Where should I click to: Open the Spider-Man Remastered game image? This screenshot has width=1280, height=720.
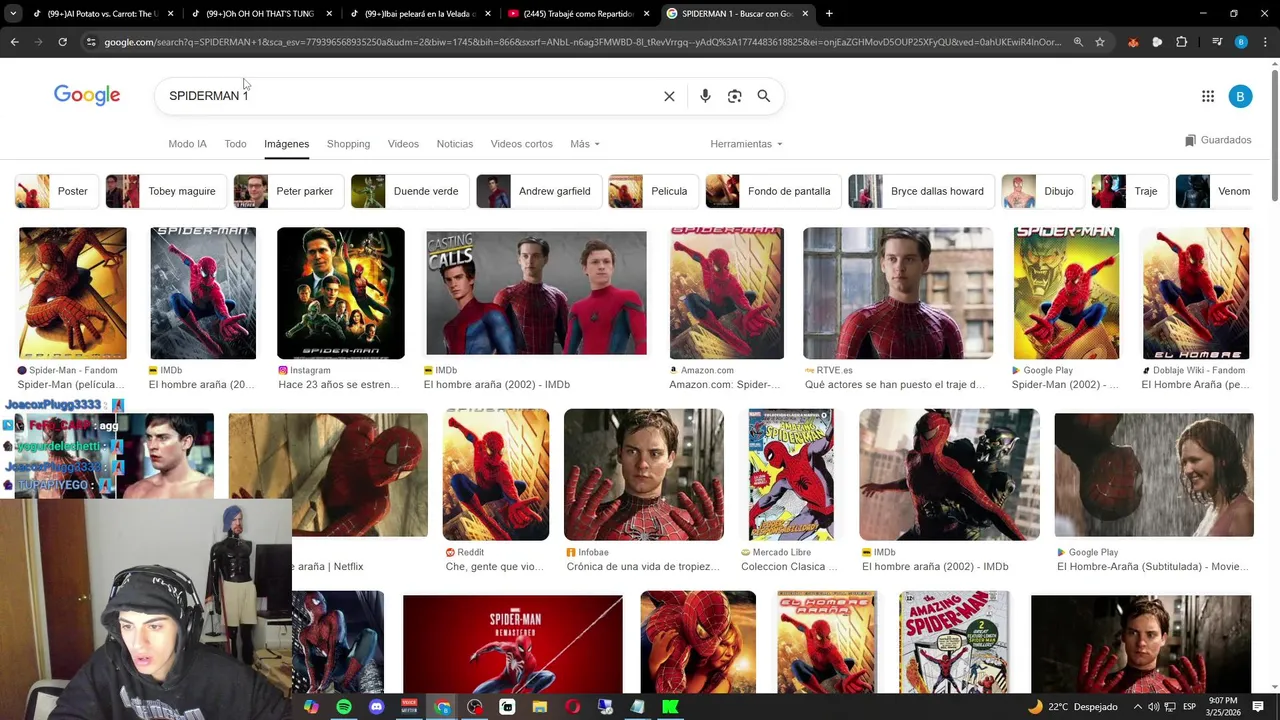coord(513,643)
